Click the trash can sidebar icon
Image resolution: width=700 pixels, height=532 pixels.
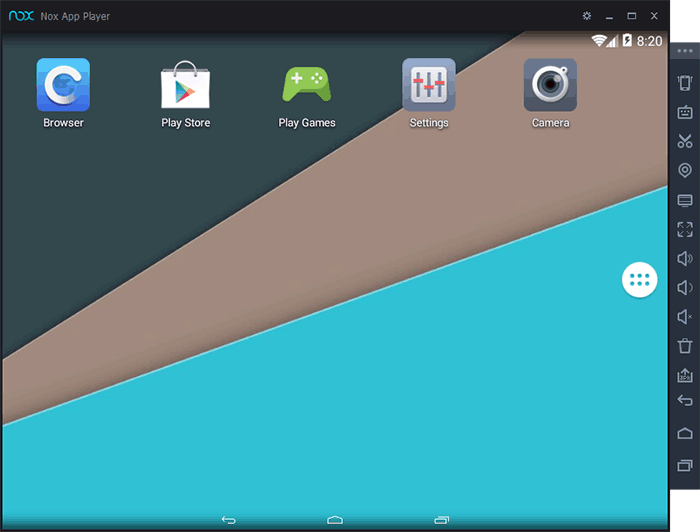pos(685,346)
